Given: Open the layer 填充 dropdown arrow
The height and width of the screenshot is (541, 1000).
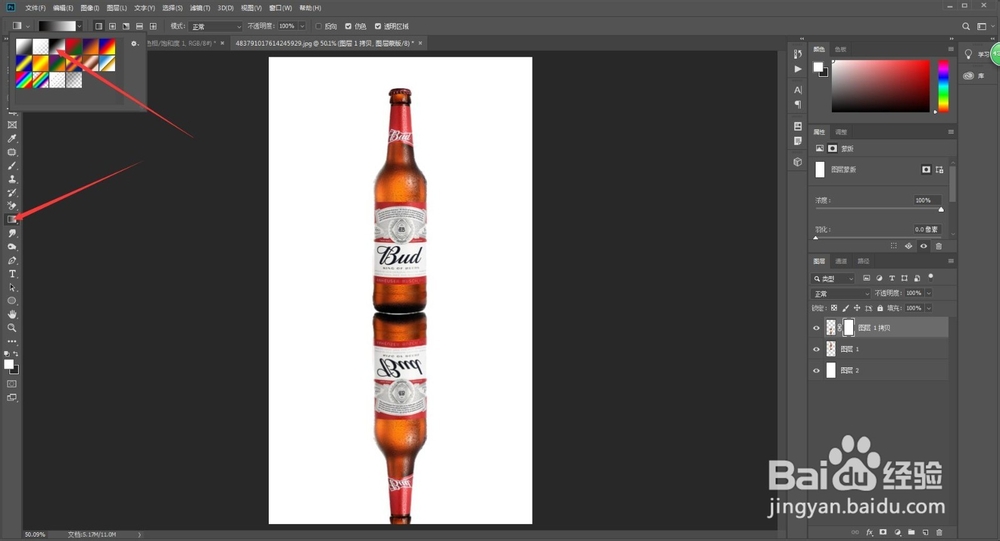Looking at the screenshot, I should pos(929,308).
